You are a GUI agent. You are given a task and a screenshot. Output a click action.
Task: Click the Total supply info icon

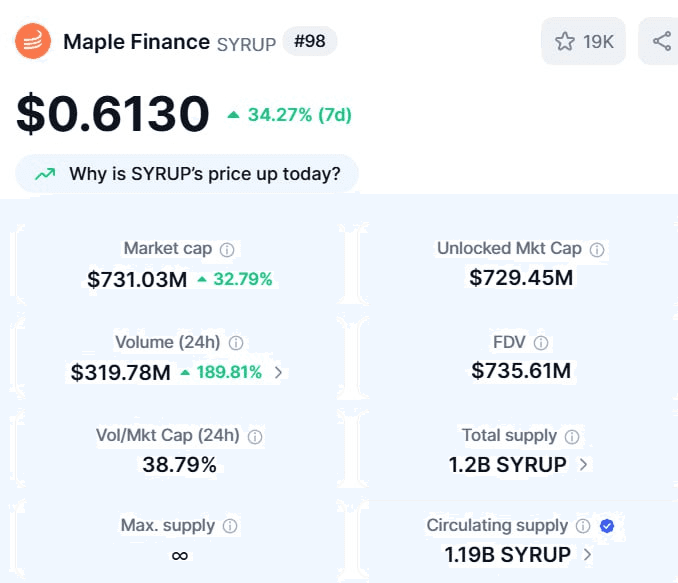[x=572, y=437]
